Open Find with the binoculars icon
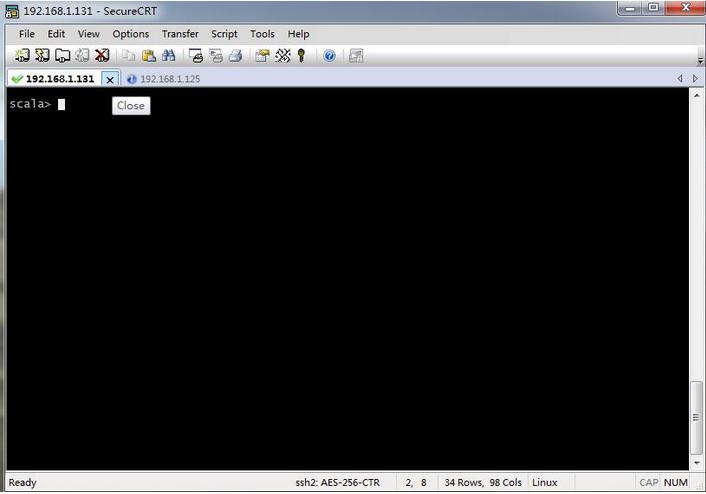Screen dimensions: 706x494 [168, 55]
